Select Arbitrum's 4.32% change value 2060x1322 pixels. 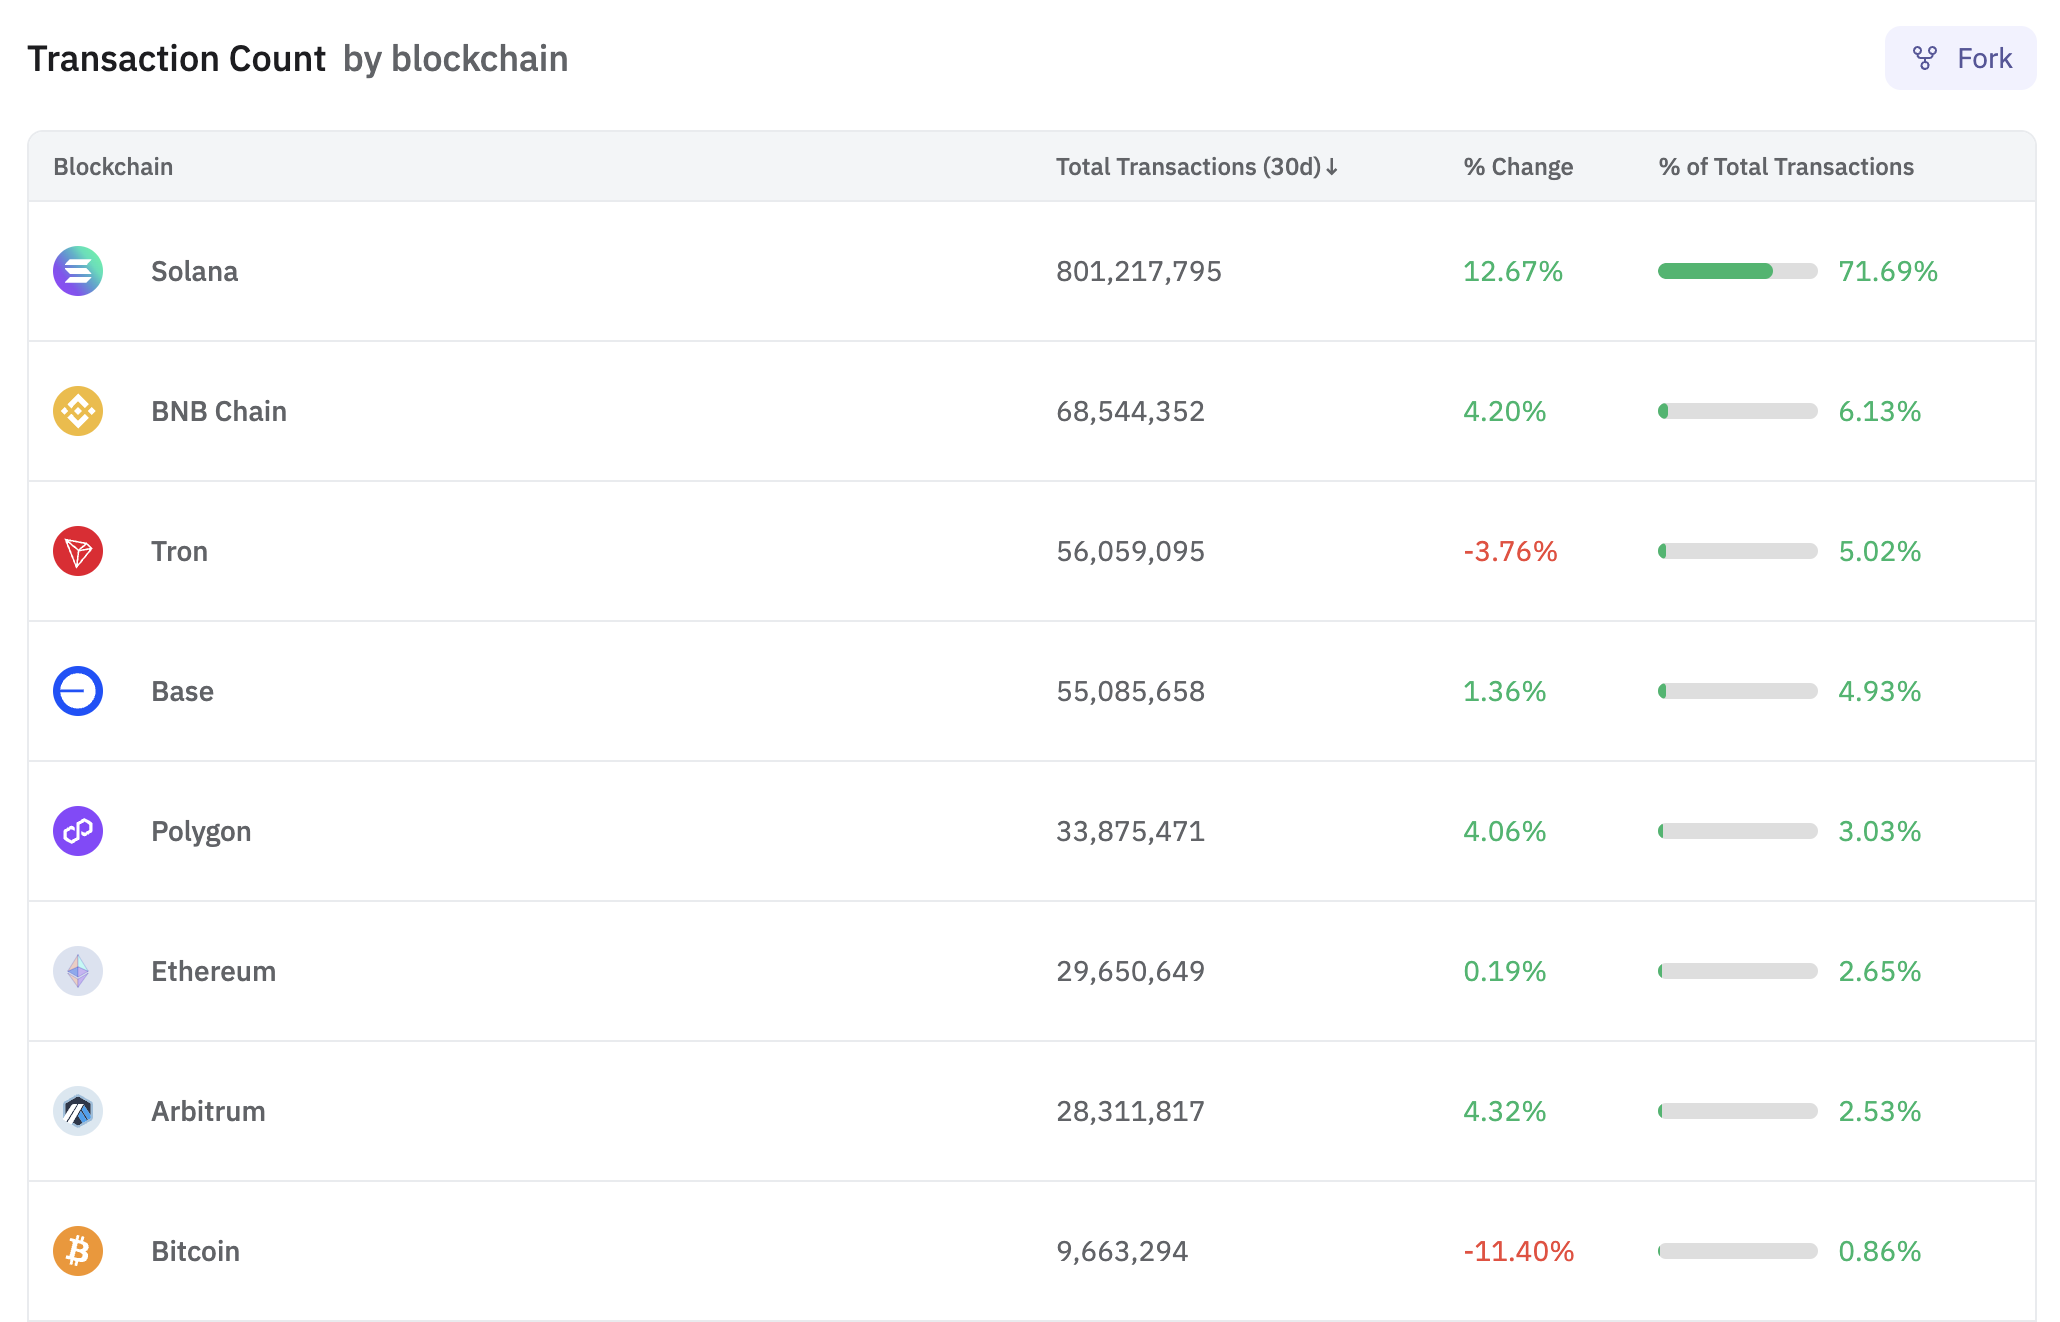click(1505, 1111)
